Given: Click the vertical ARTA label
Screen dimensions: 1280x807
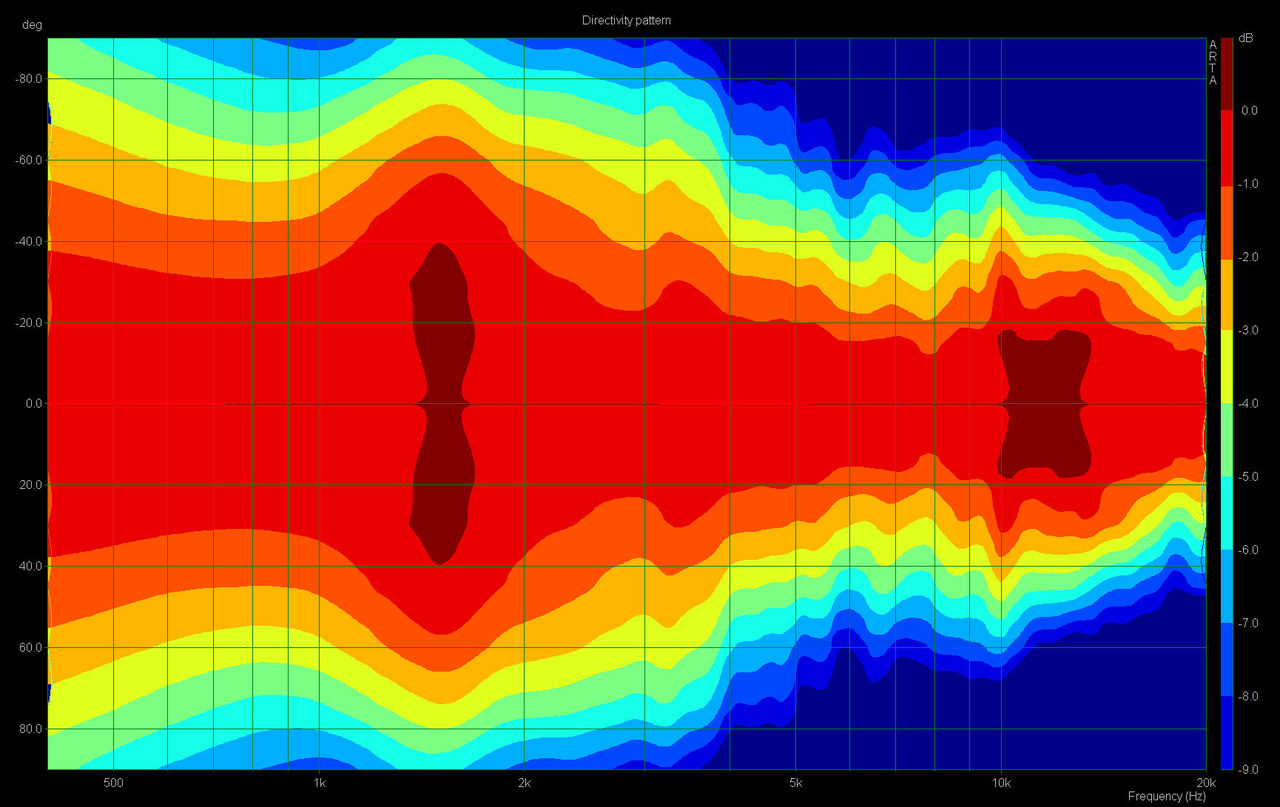Looking at the screenshot, I should click(1213, 62).
